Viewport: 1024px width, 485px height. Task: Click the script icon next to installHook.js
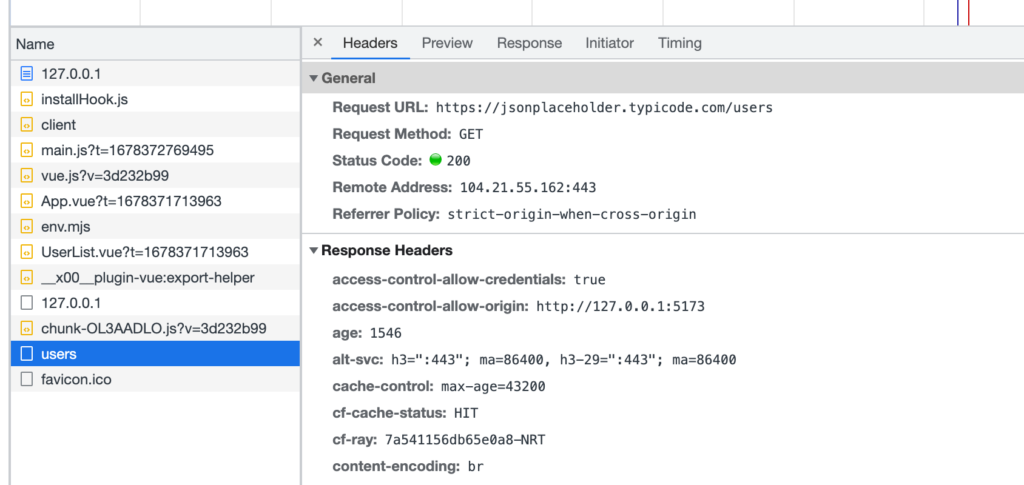27,100
